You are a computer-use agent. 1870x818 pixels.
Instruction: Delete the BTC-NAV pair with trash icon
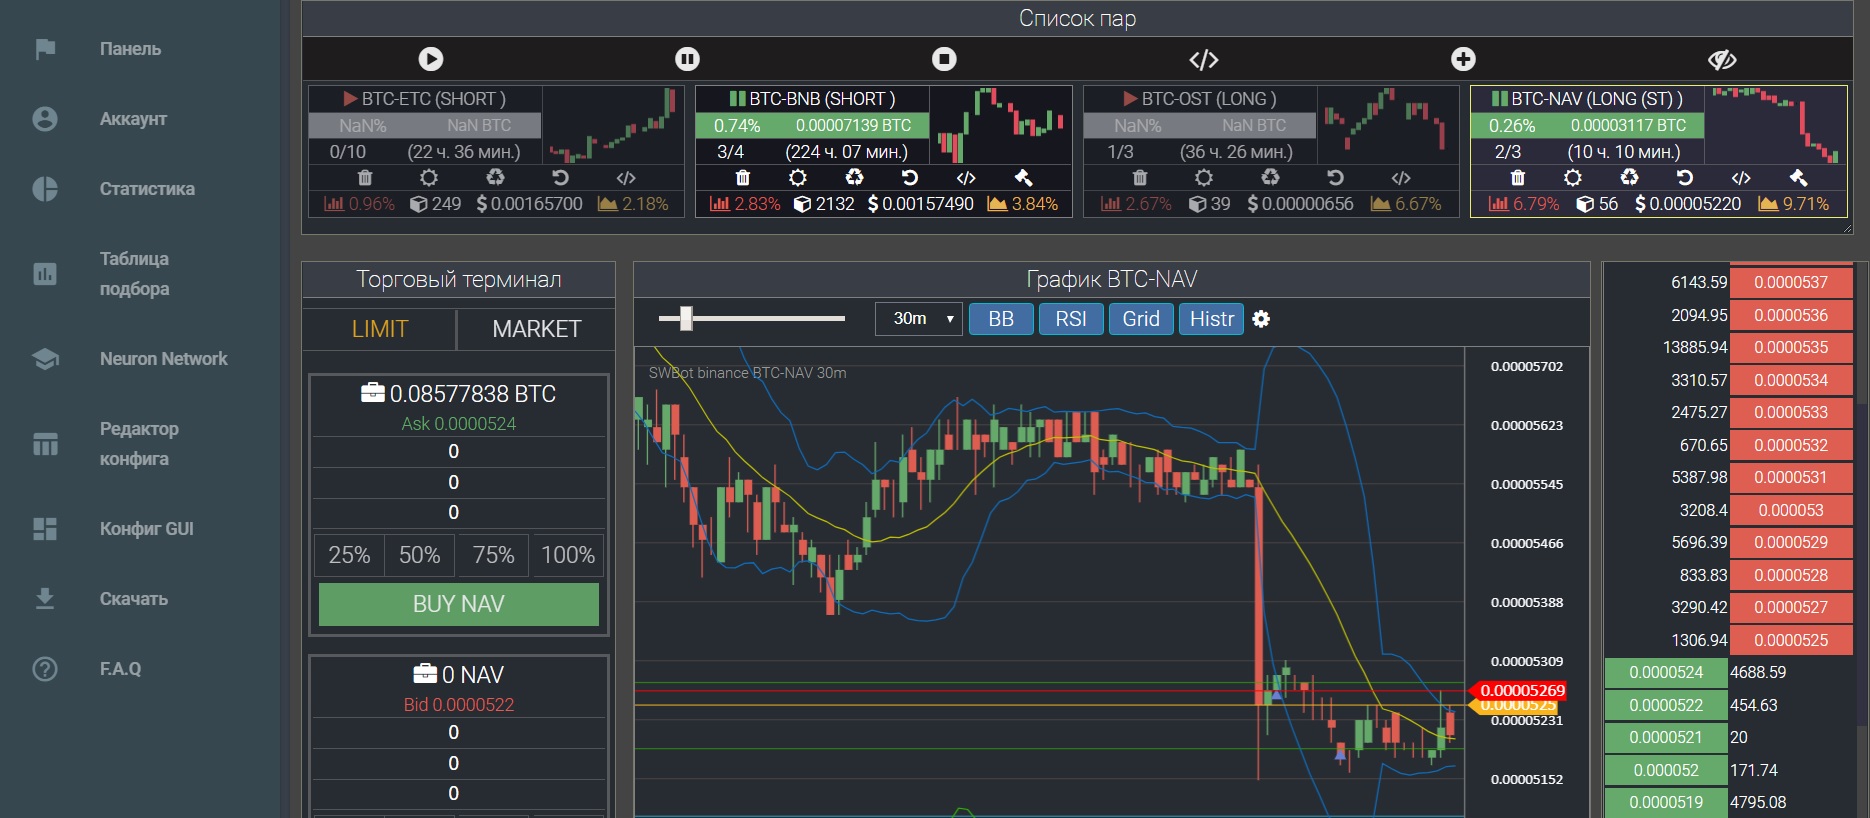point(1517,178)
